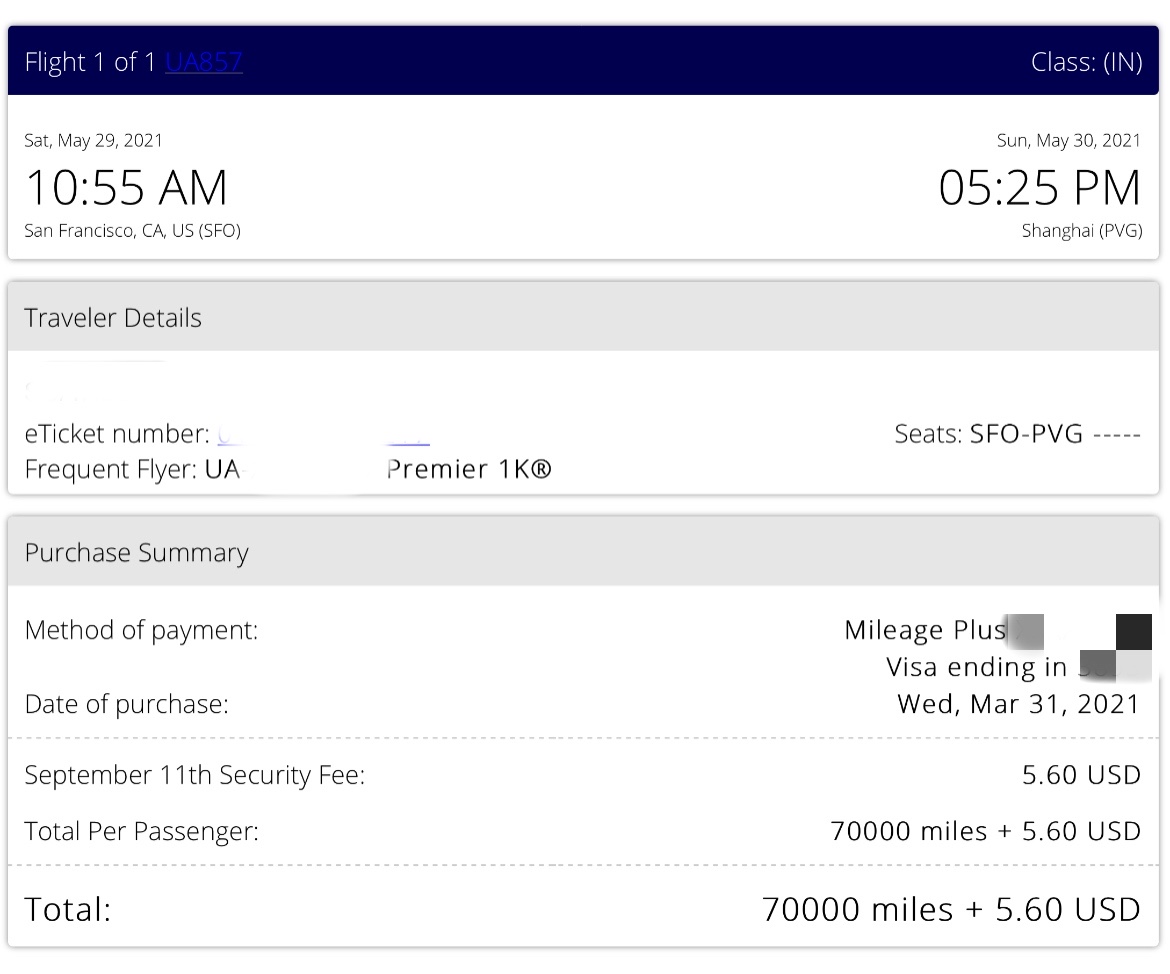Click the Sun, May 30, 2021 arrival date

click(x=1068, y=140)
